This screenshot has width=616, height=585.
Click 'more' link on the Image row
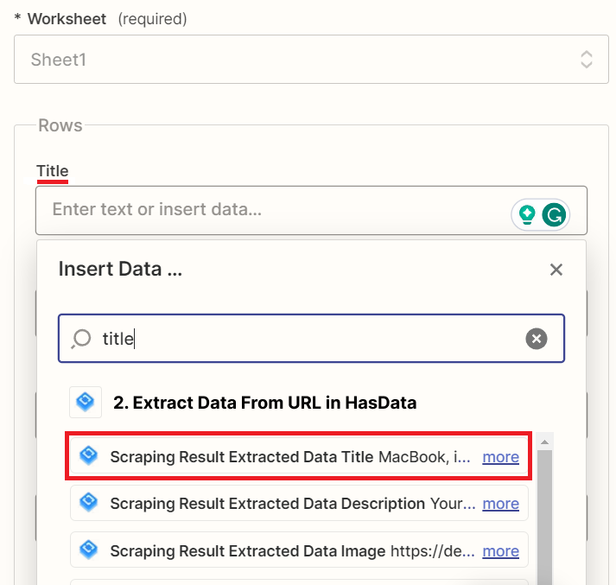(500, 551)
